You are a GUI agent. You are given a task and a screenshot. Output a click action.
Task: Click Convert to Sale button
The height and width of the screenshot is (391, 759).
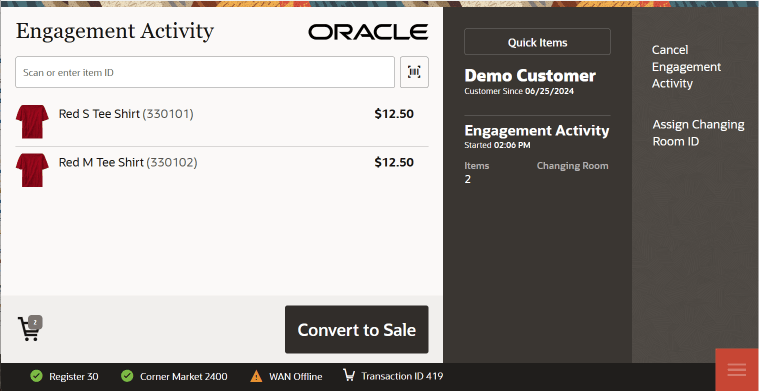click(357, 330)
